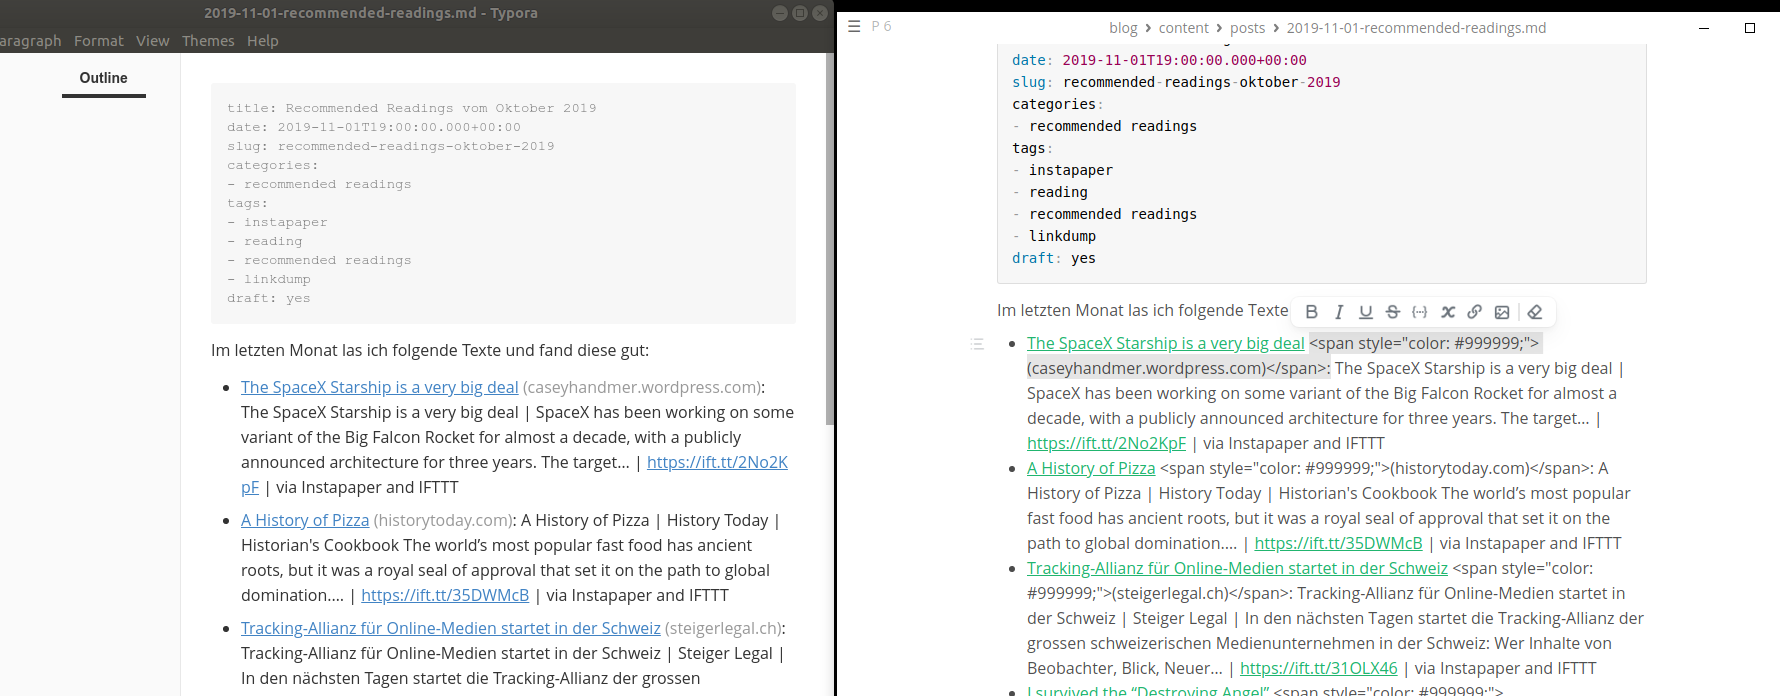Open https://ift.tt/2No2KpF link in left Typora window
This screenshot has height=696, width=1780.
[717, 463]
